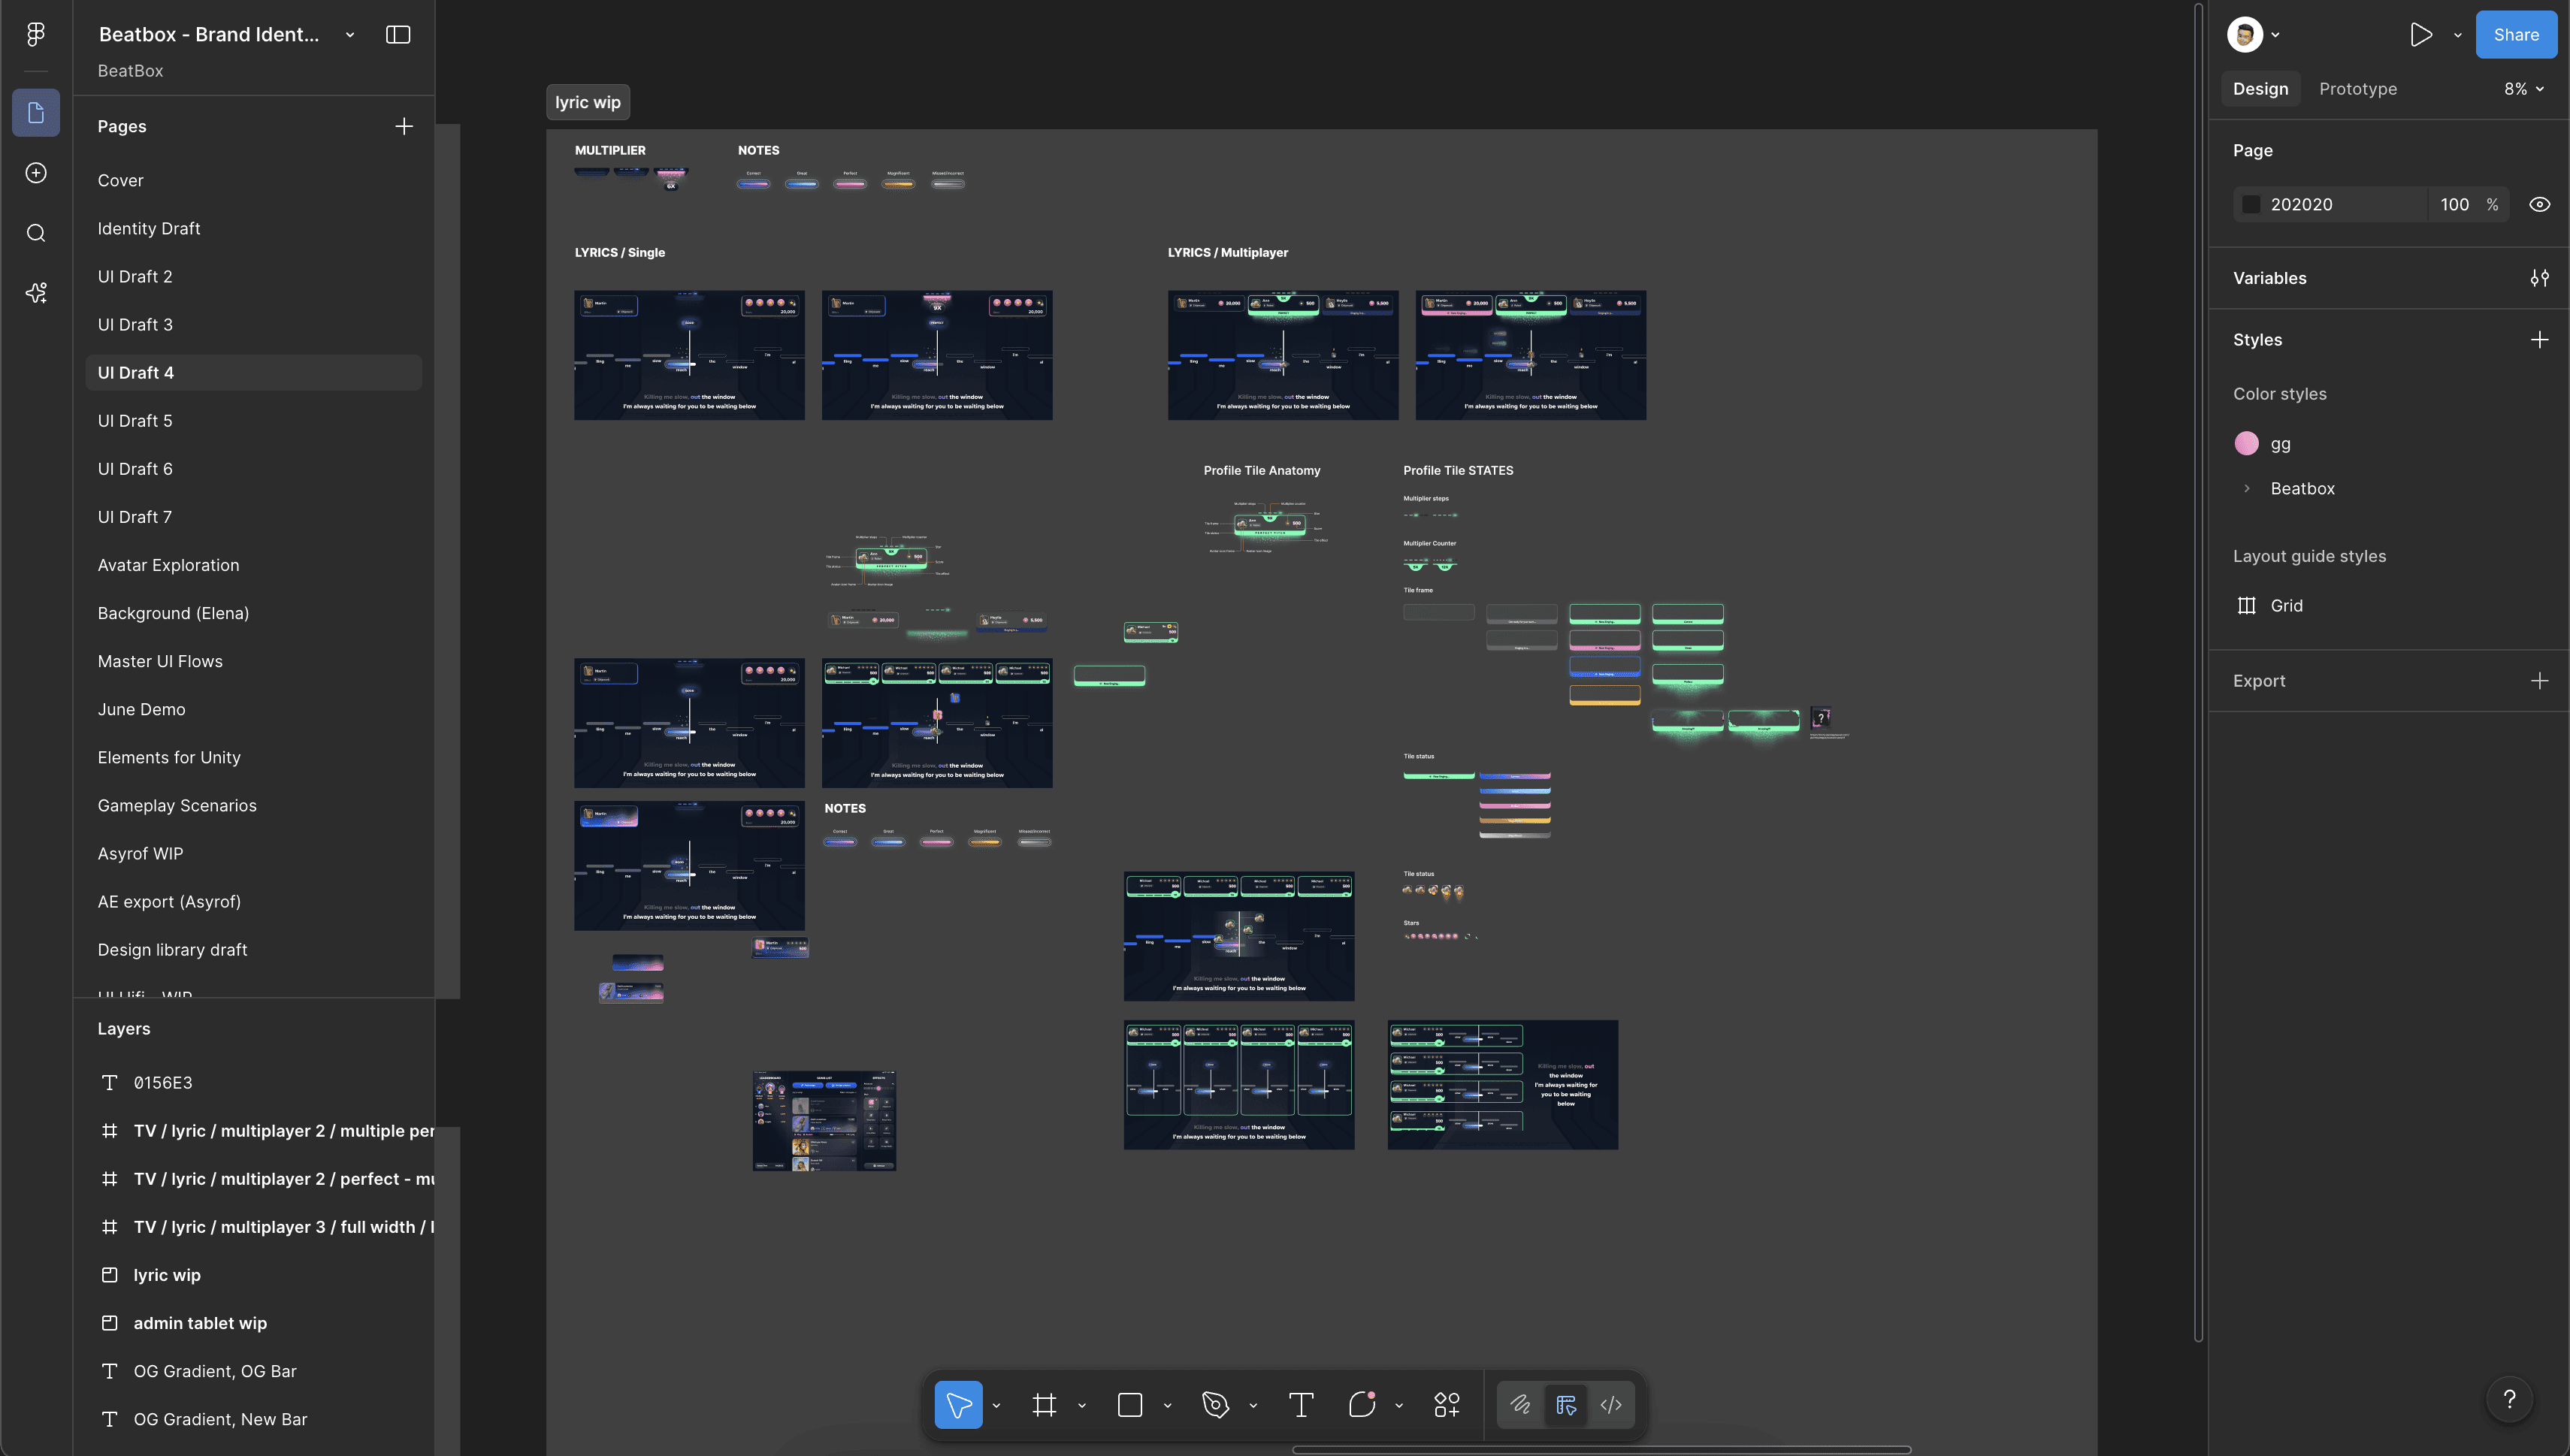Open the June Demo page

pyautogui.click(x=141, y=709)
